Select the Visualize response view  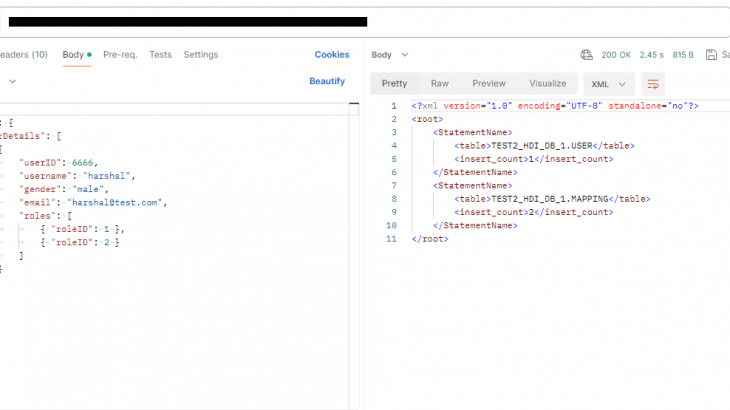coord(547,84)
